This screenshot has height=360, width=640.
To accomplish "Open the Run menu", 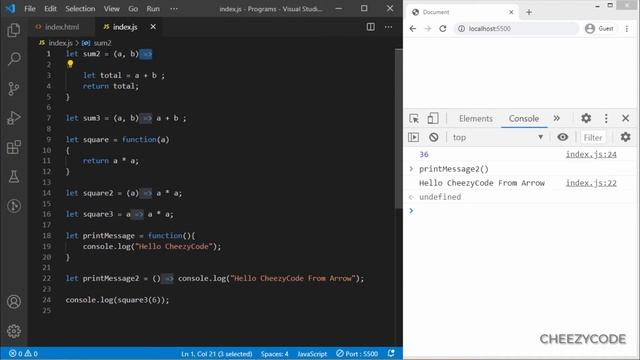I will pyautogui.click(x=153, y=9).
